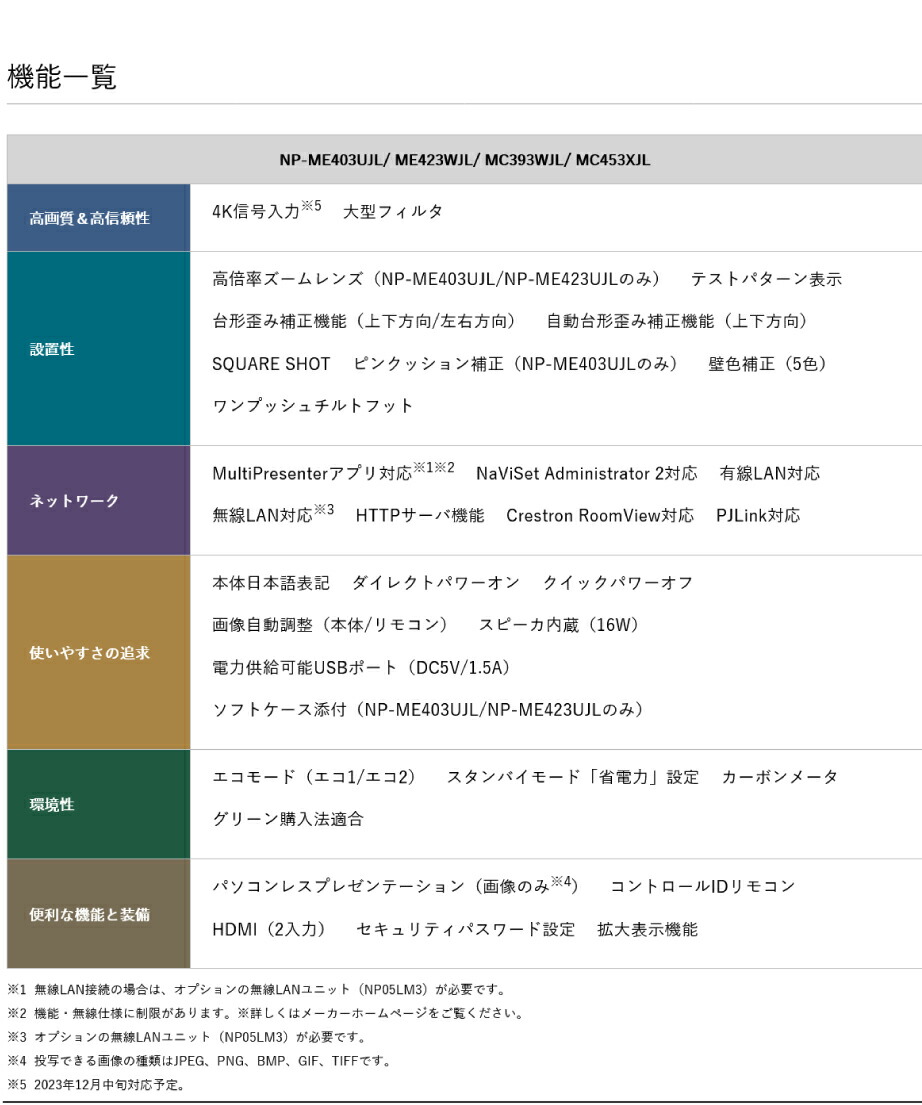Click the 使いやすさの追求 category cell
Screen dimensions: 922x1105
[x=99, y=653]
